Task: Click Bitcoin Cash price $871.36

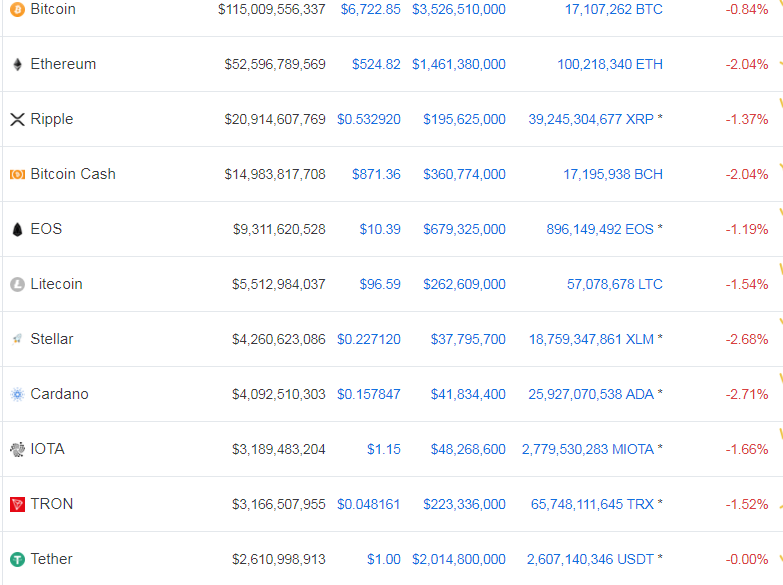Action: point(376,174)
